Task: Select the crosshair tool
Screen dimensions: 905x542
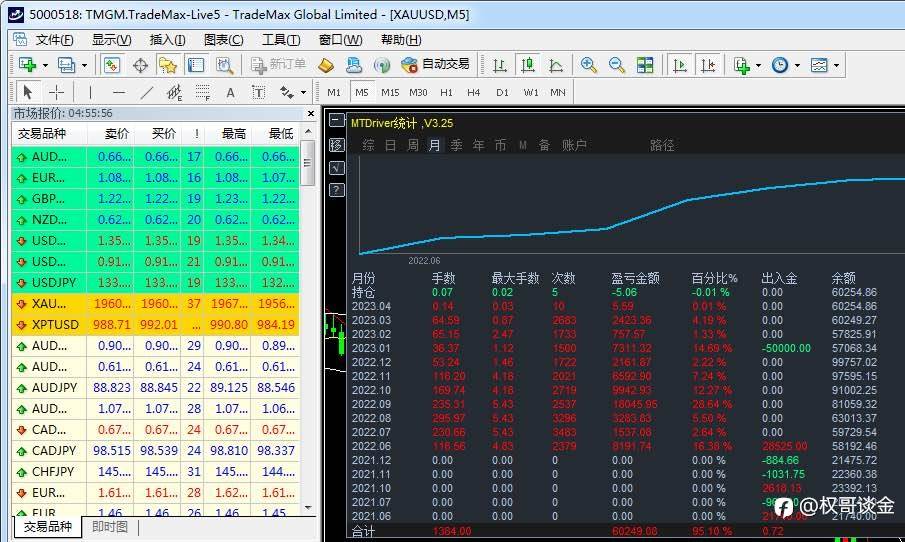Action: point(56,92)
